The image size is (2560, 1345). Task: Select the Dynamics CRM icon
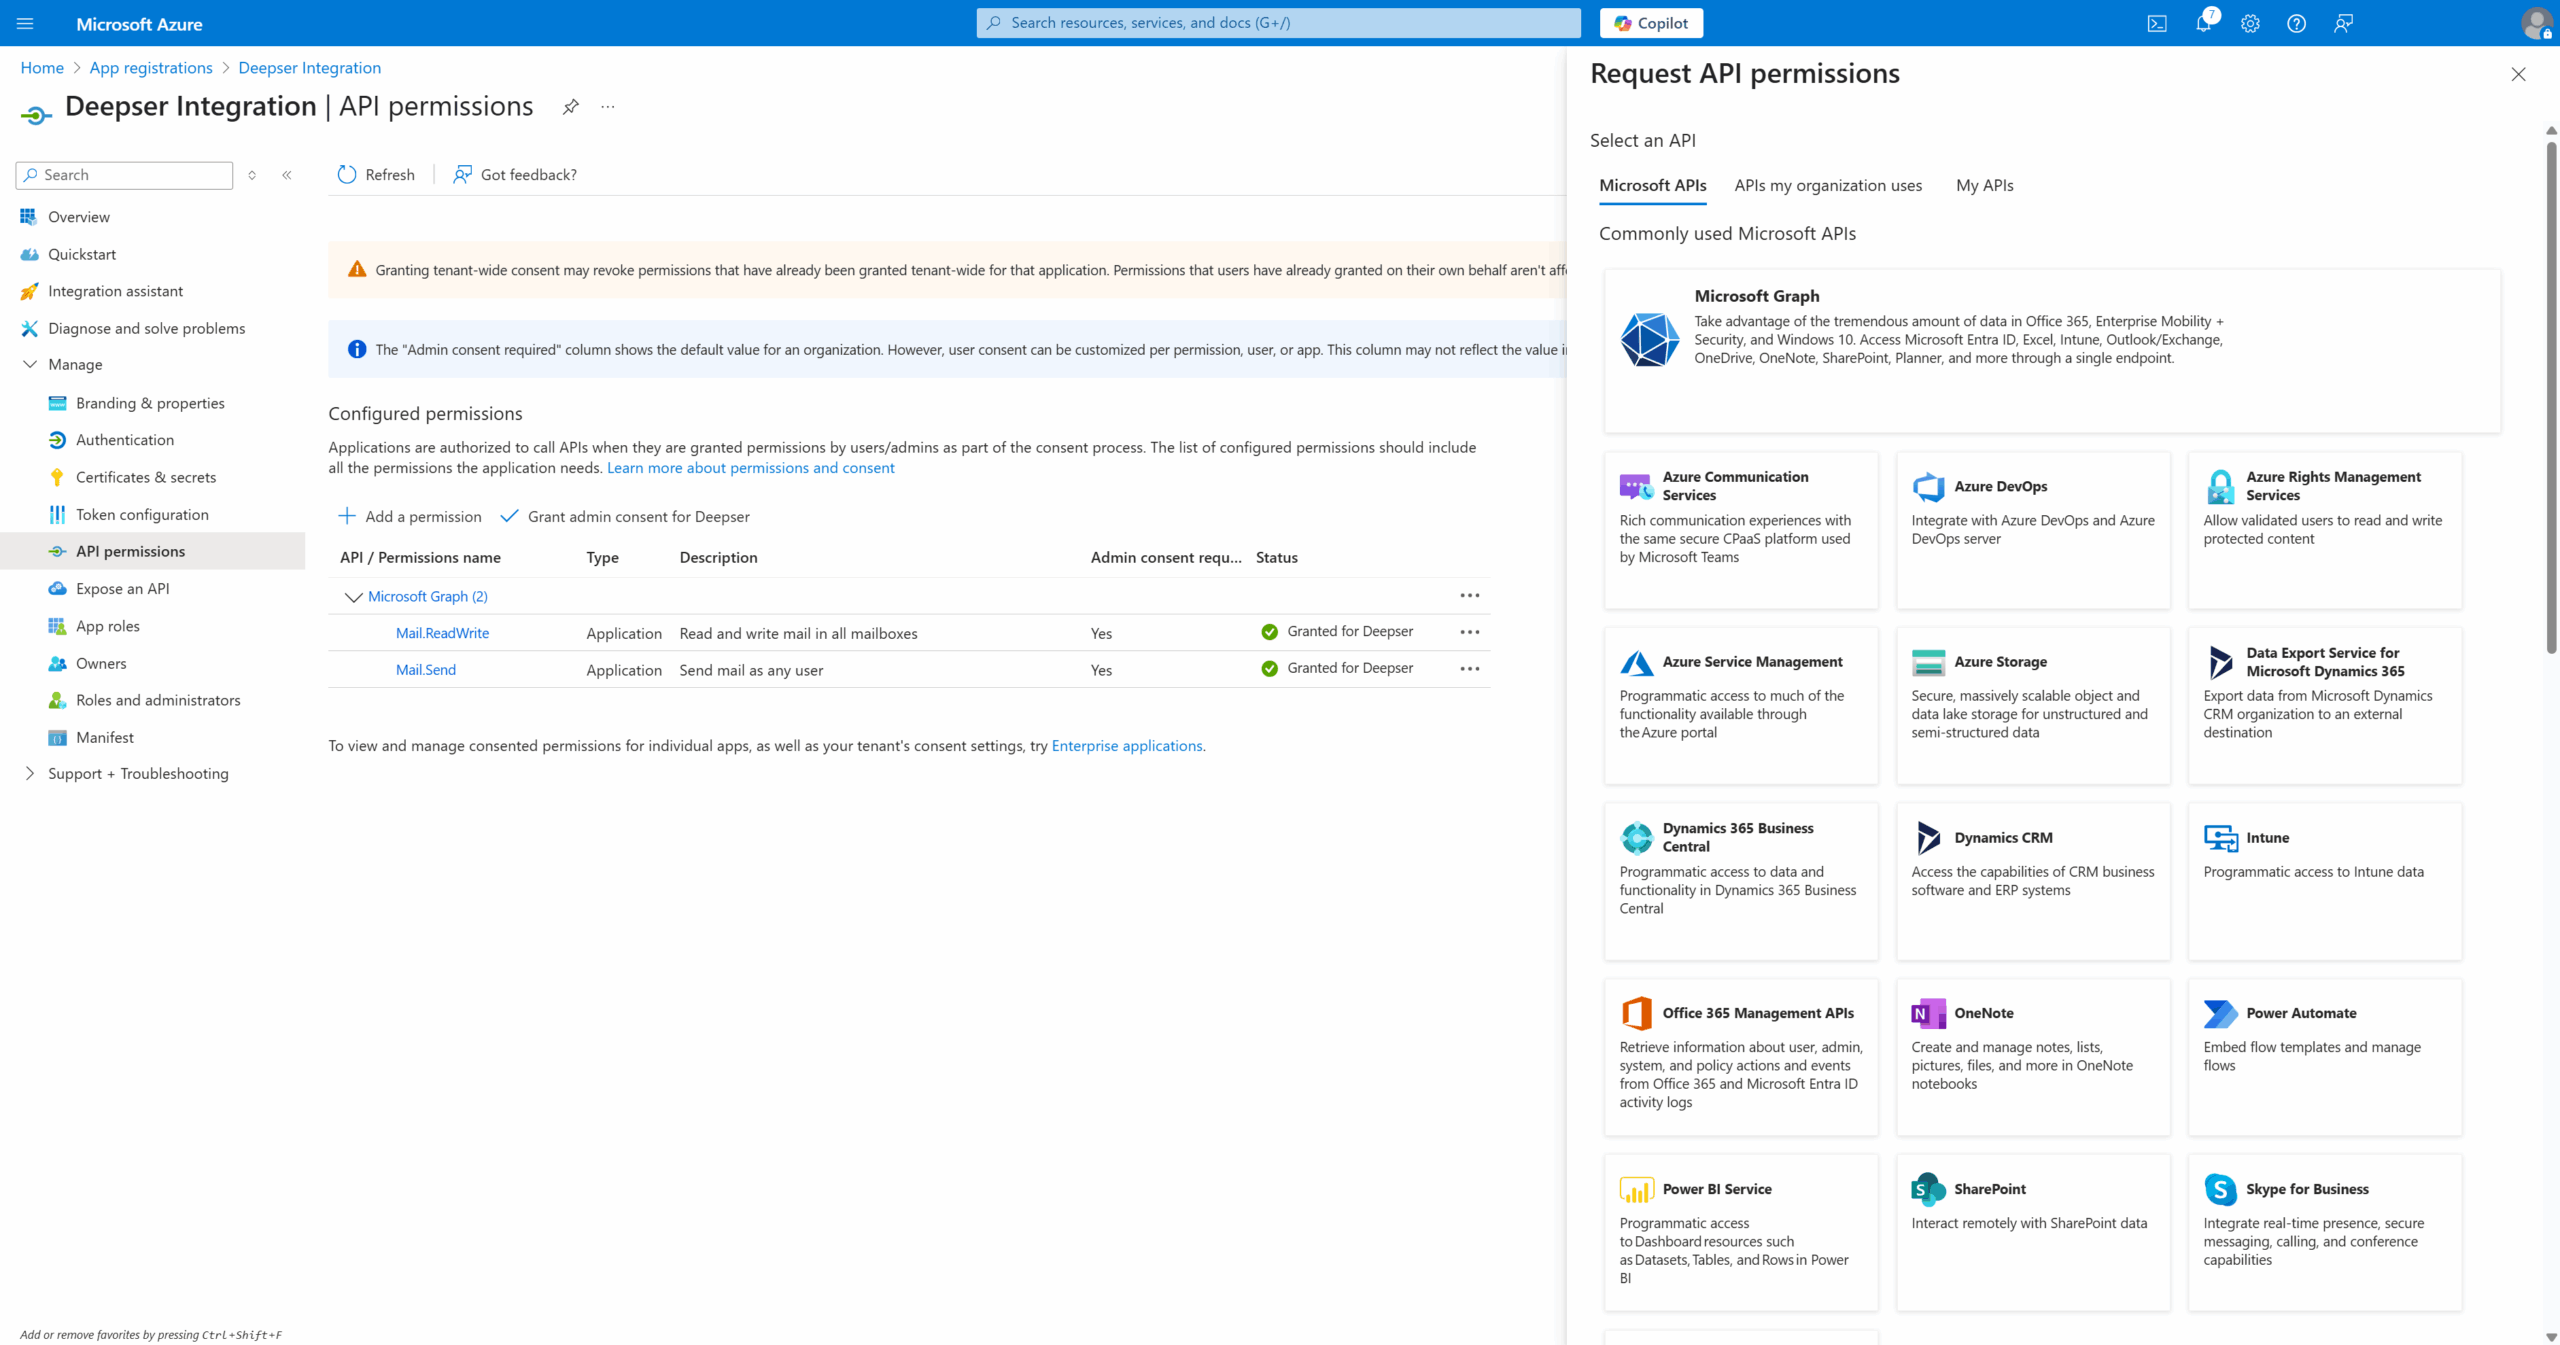tap(1928, 838)
